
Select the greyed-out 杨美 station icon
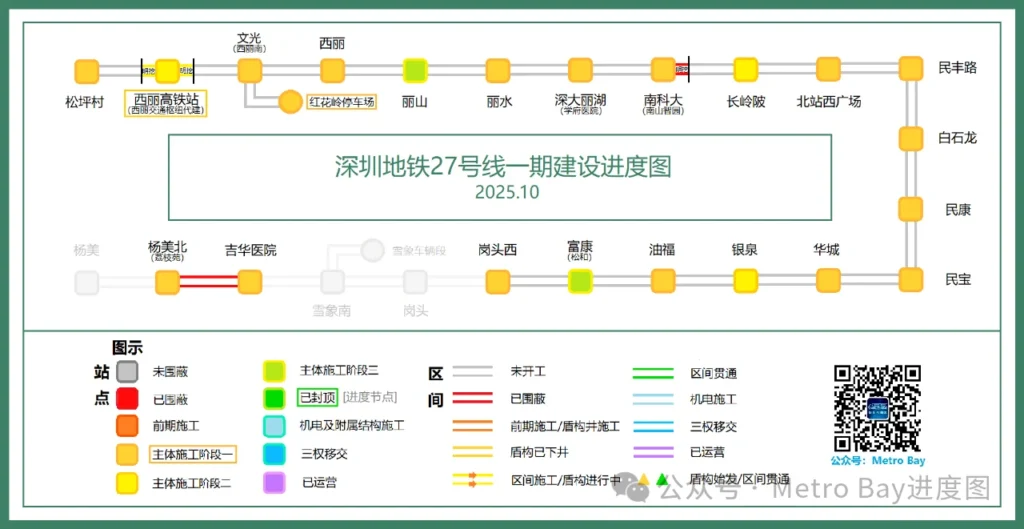point(87,282)
